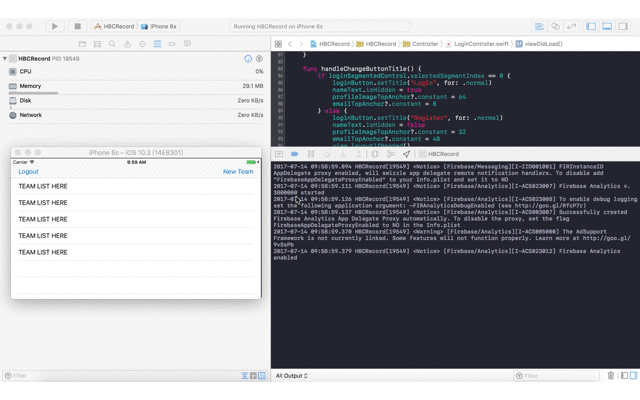Click the Run (play) button
Image resolution: width=640 pixels, height=400 pixels.
pos(54,27)
